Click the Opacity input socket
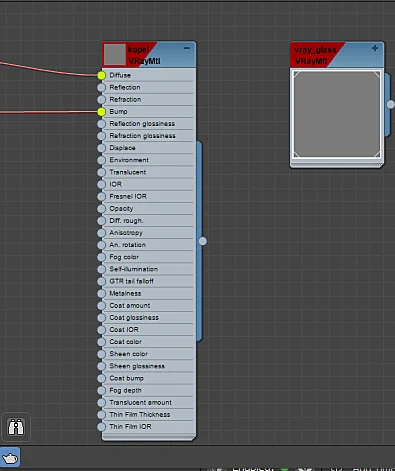The width and height of the screenshot is (395, 471). click(x=102, y=209)
